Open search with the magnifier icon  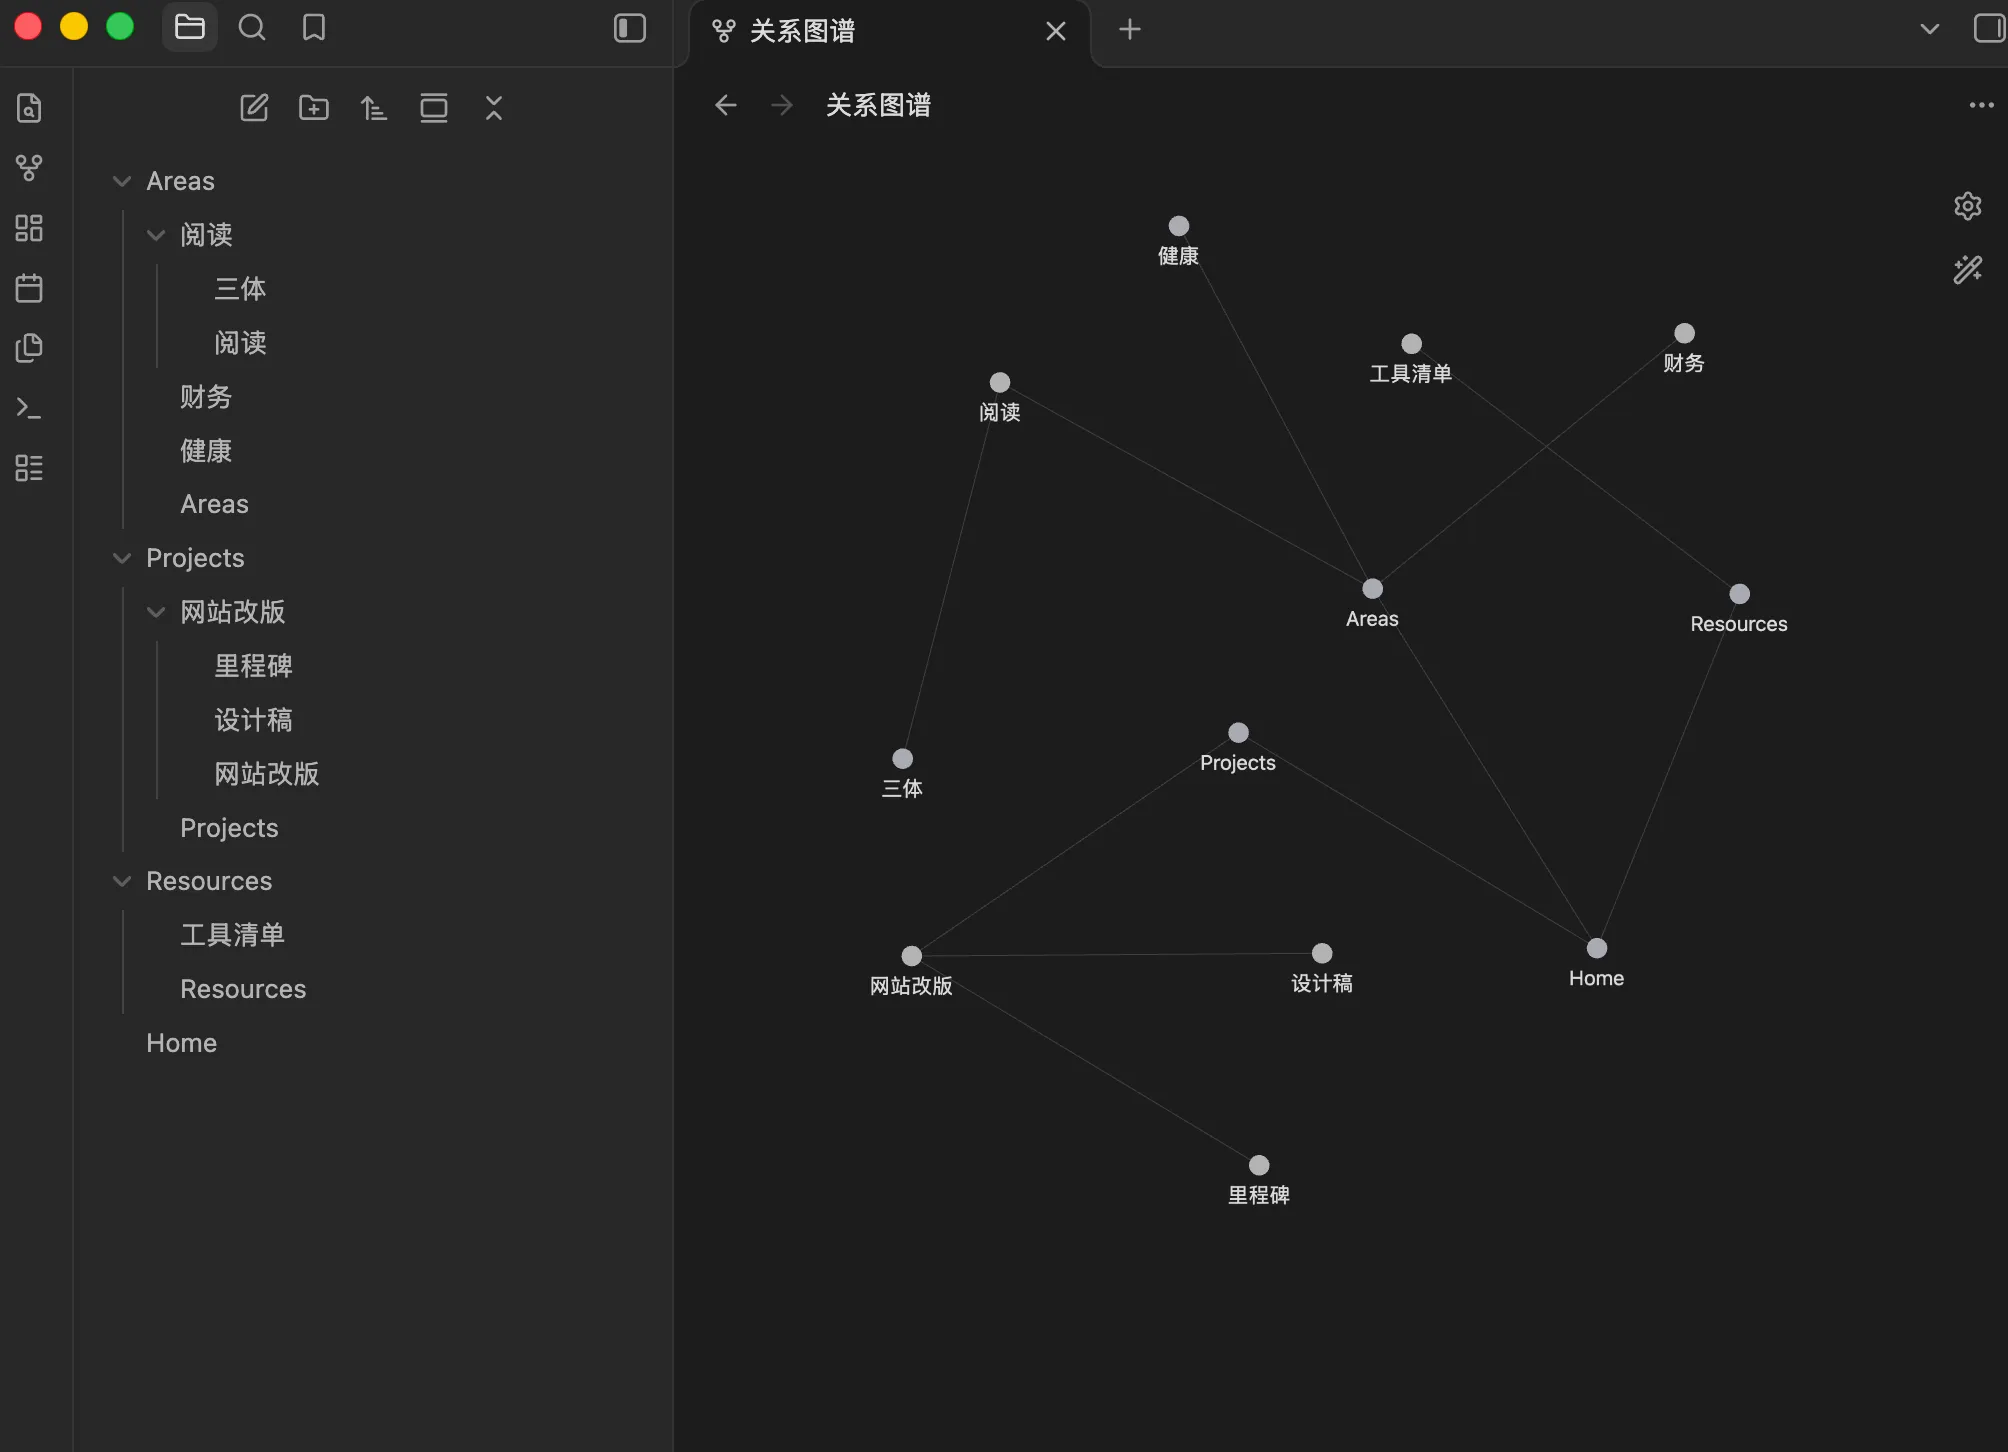pos(252,28)
